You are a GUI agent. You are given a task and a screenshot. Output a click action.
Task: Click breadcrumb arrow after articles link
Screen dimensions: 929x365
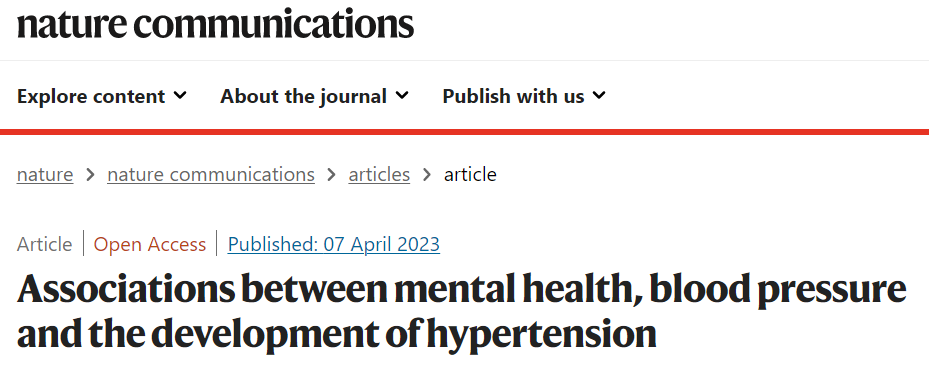(x=427, y=175)
